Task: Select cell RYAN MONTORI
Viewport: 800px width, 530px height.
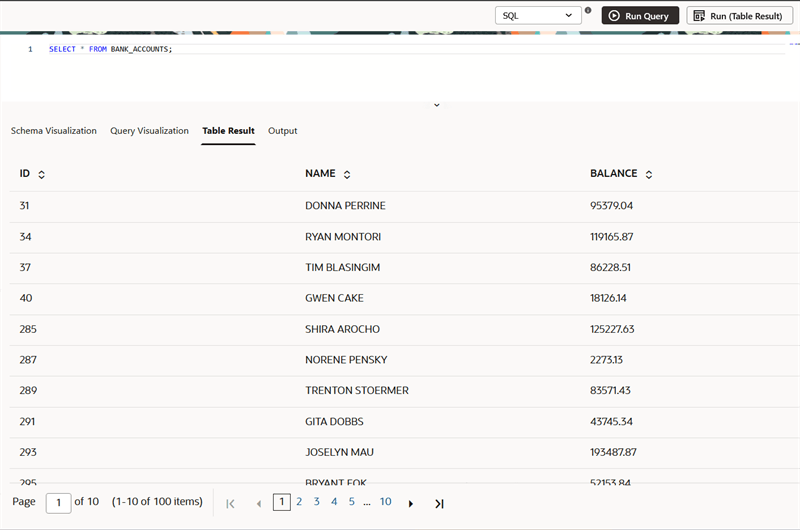Action: [x=343, y=237]
